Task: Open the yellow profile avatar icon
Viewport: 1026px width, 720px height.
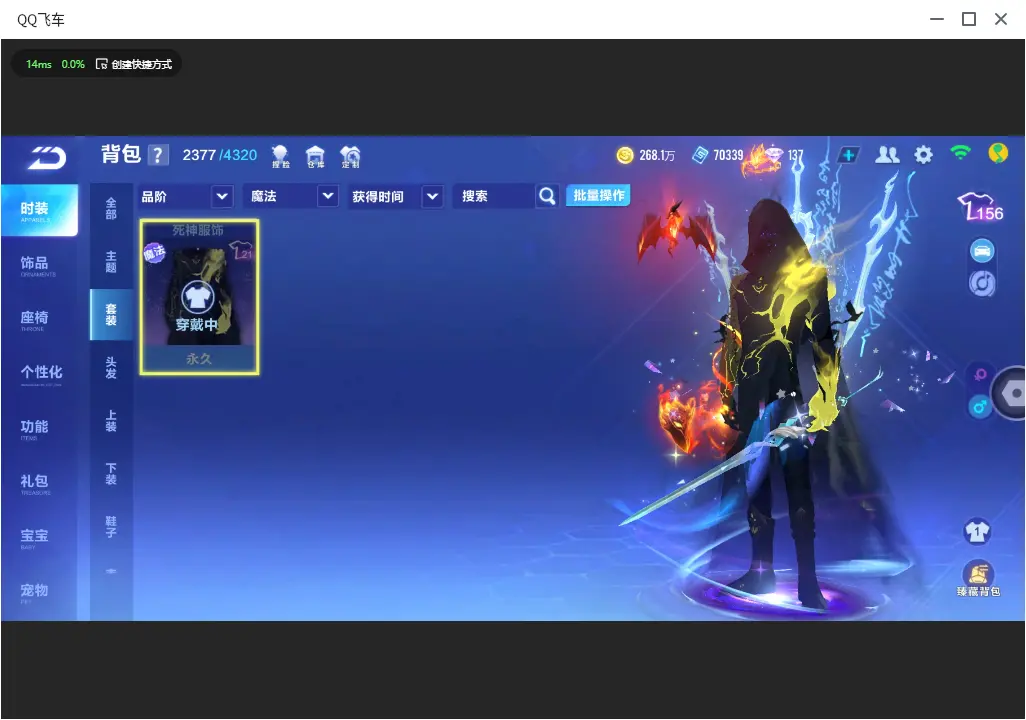Action: pyautogui.click(x=998, y=154)
